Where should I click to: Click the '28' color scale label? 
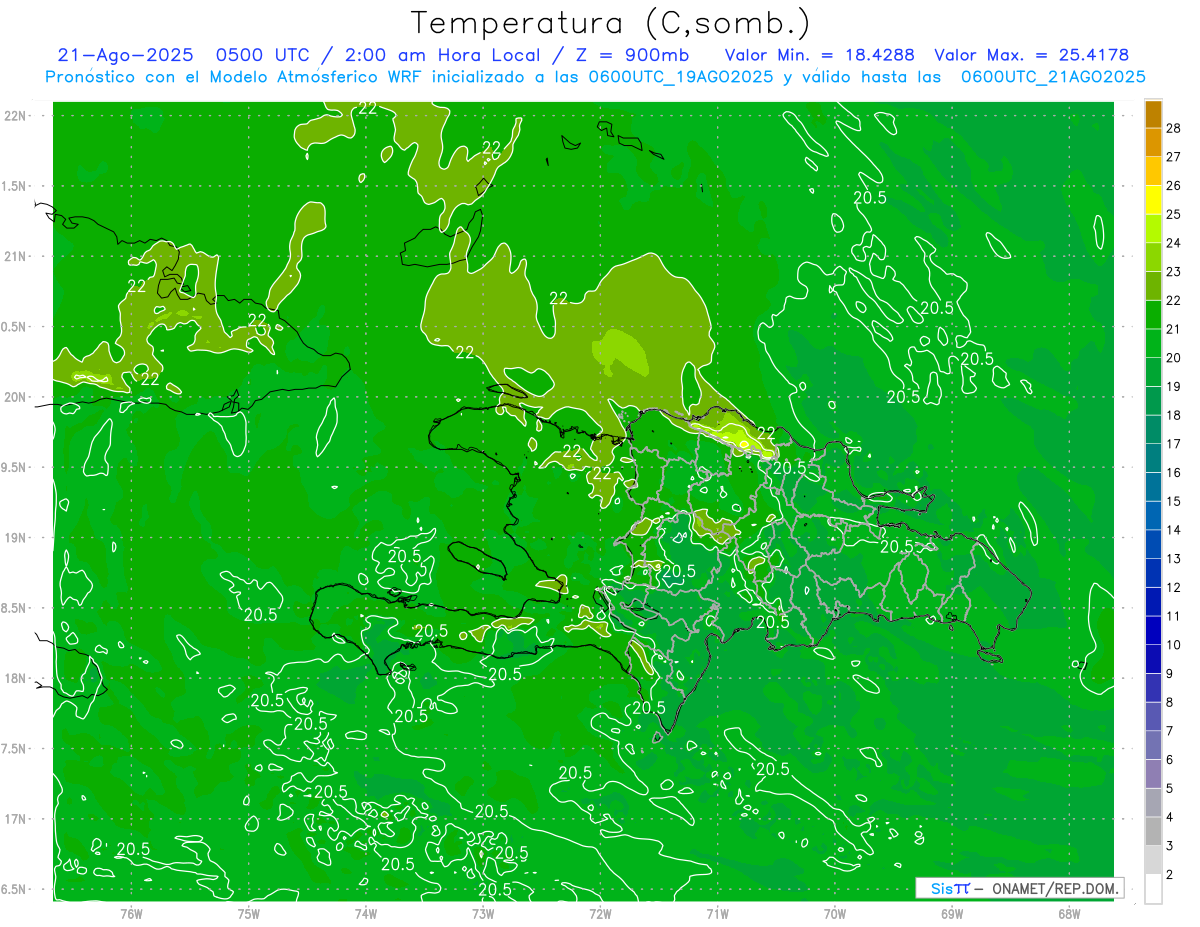(1174, 127)
